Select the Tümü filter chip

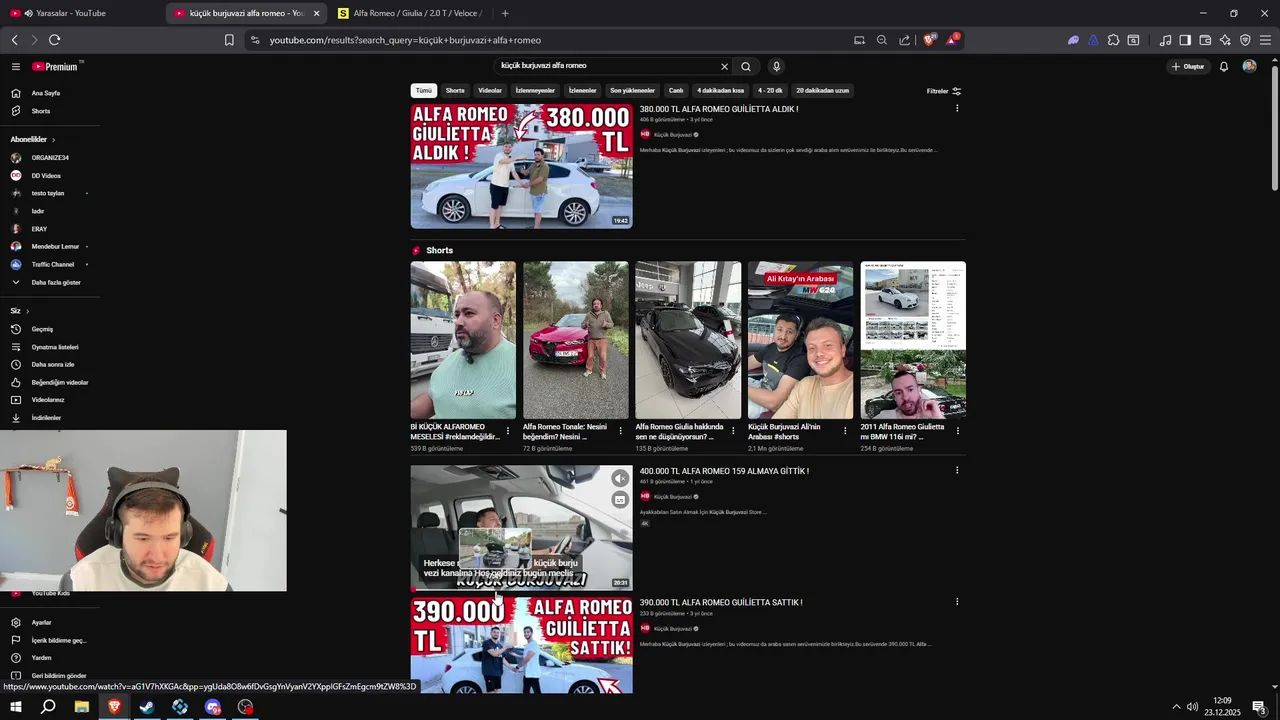click(424, 91)
